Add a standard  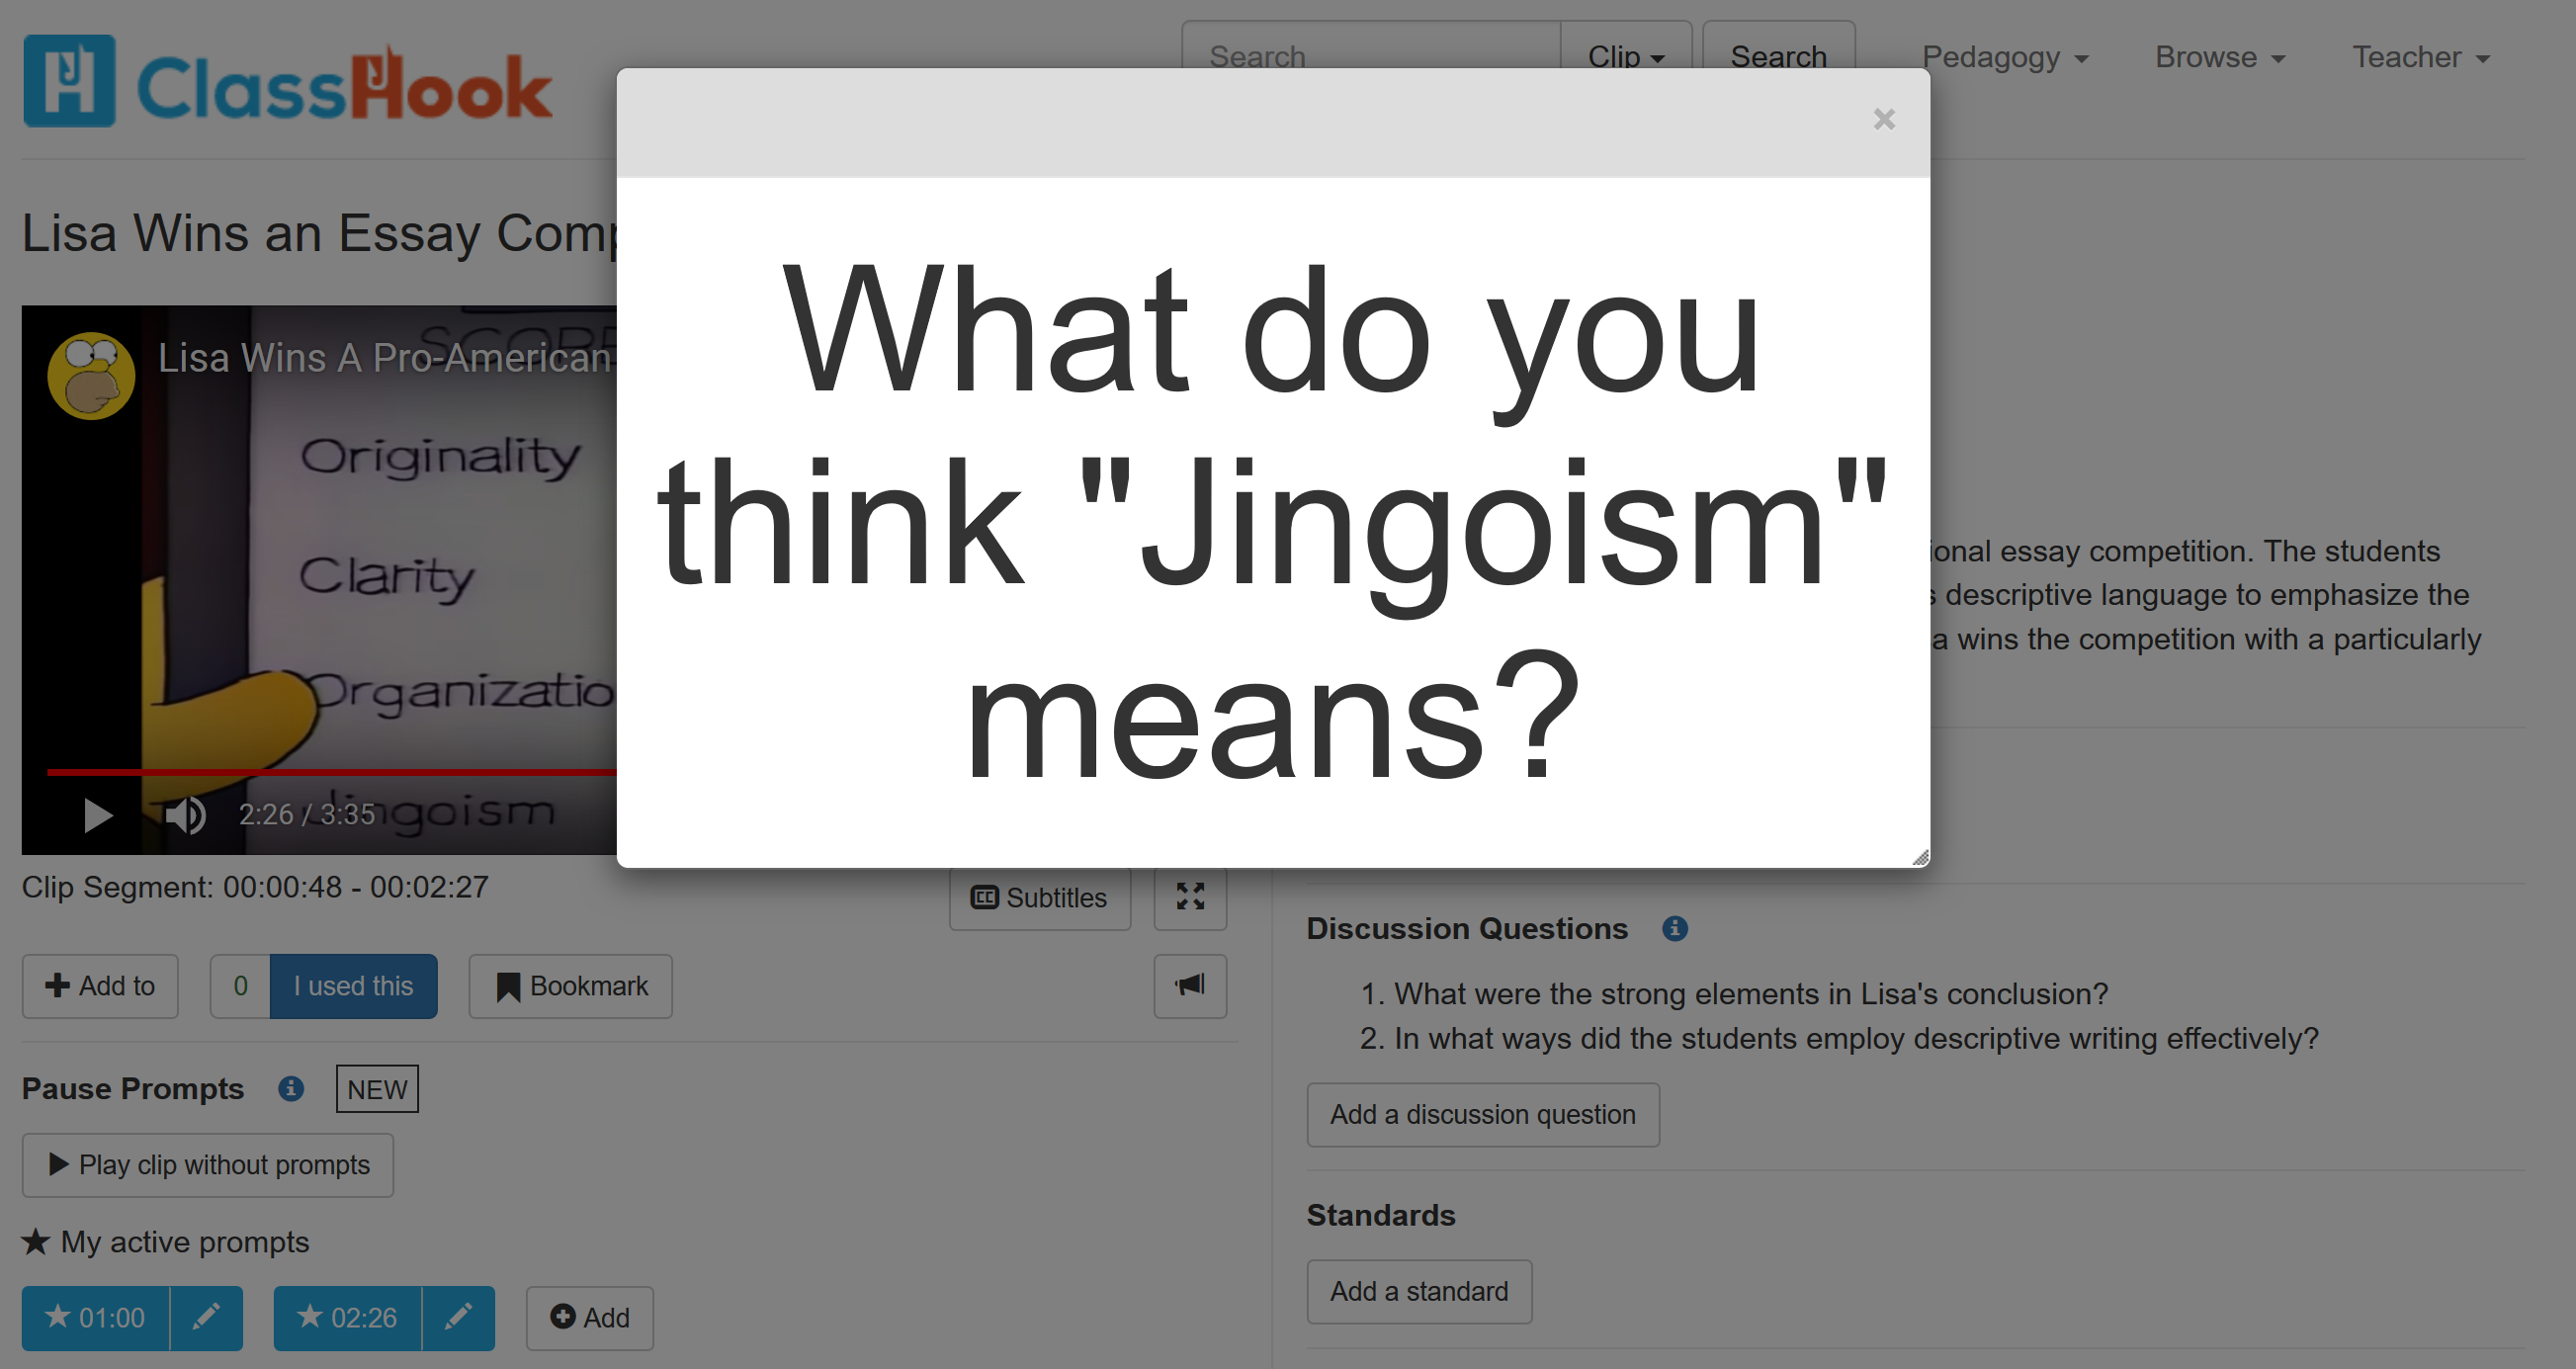tap(1418, 1291)
